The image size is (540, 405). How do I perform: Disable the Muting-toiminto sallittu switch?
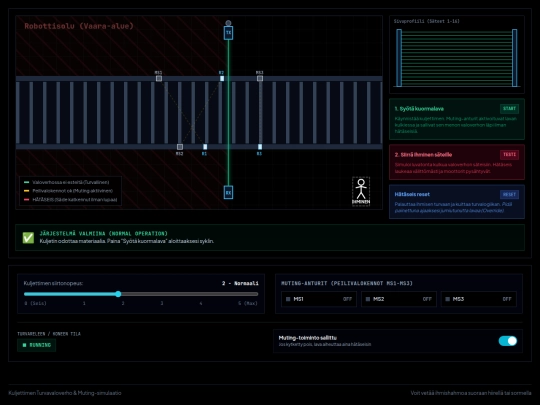[x=508, y=341]
